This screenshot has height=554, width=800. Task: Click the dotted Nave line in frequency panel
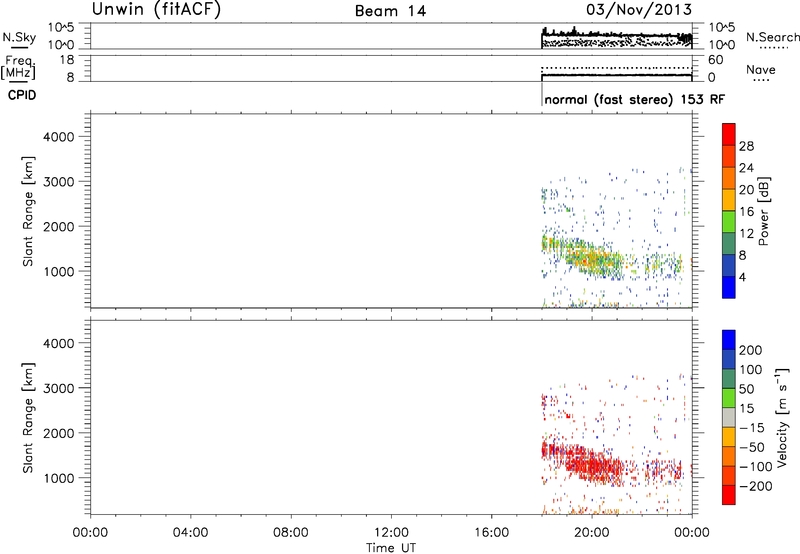point(616,67)
